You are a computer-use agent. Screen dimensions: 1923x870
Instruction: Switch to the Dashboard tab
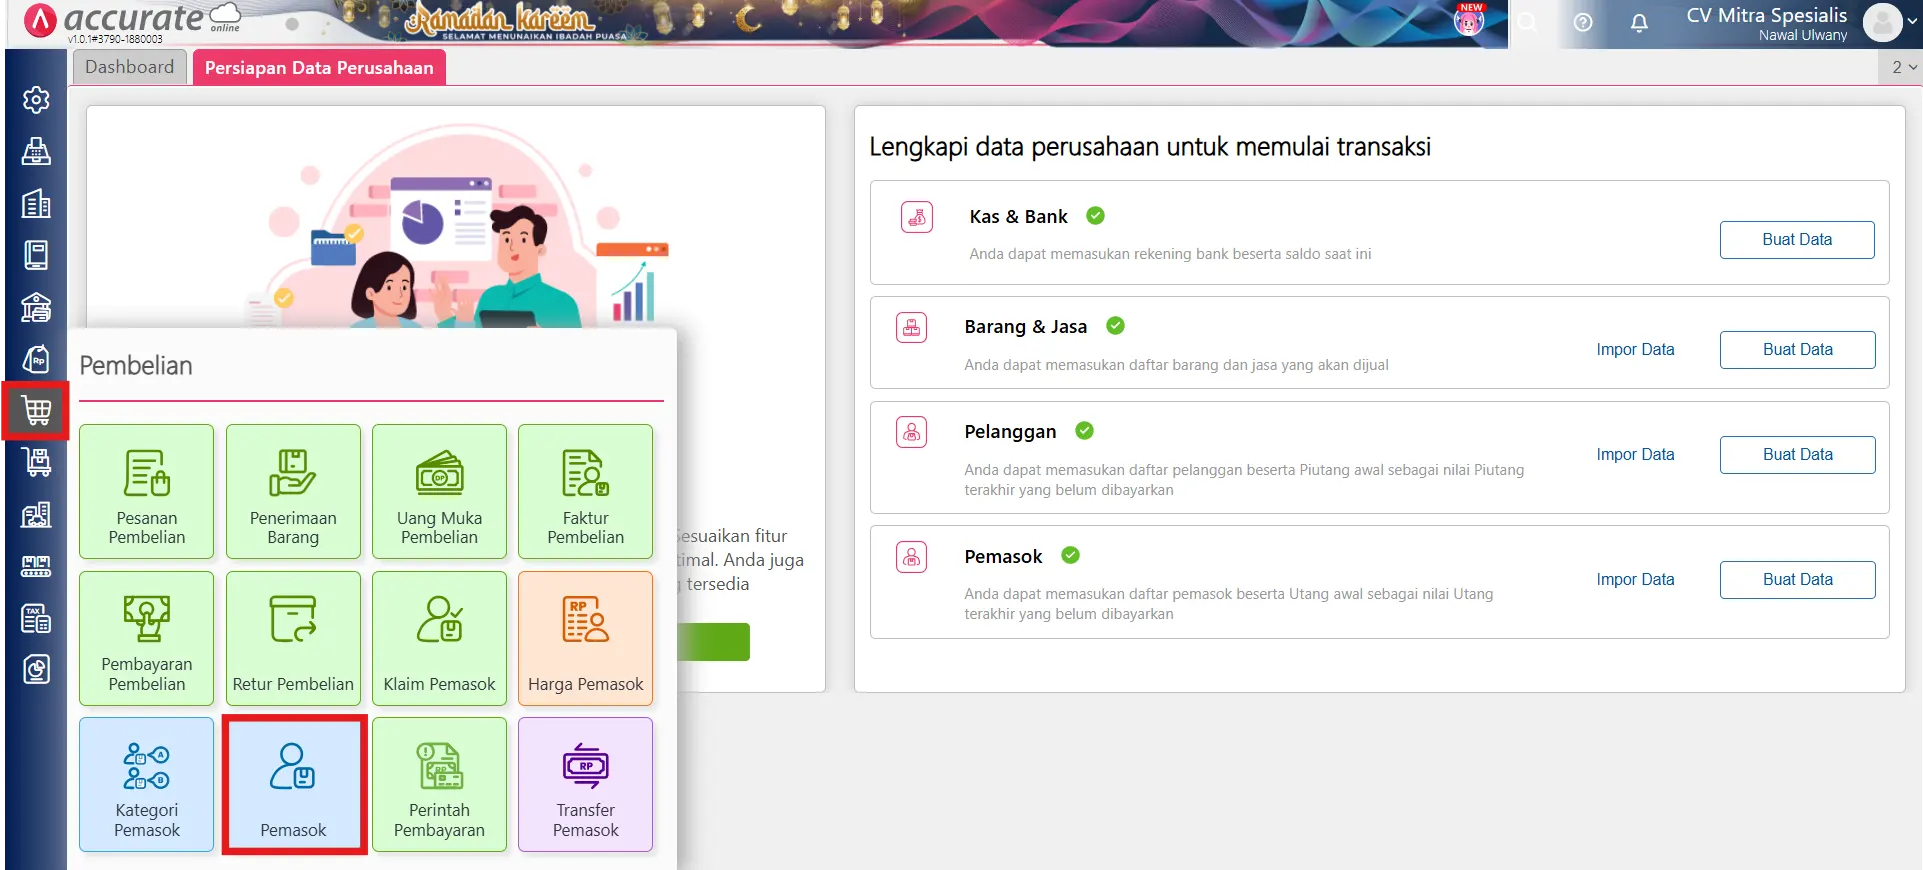coord(129,67)
